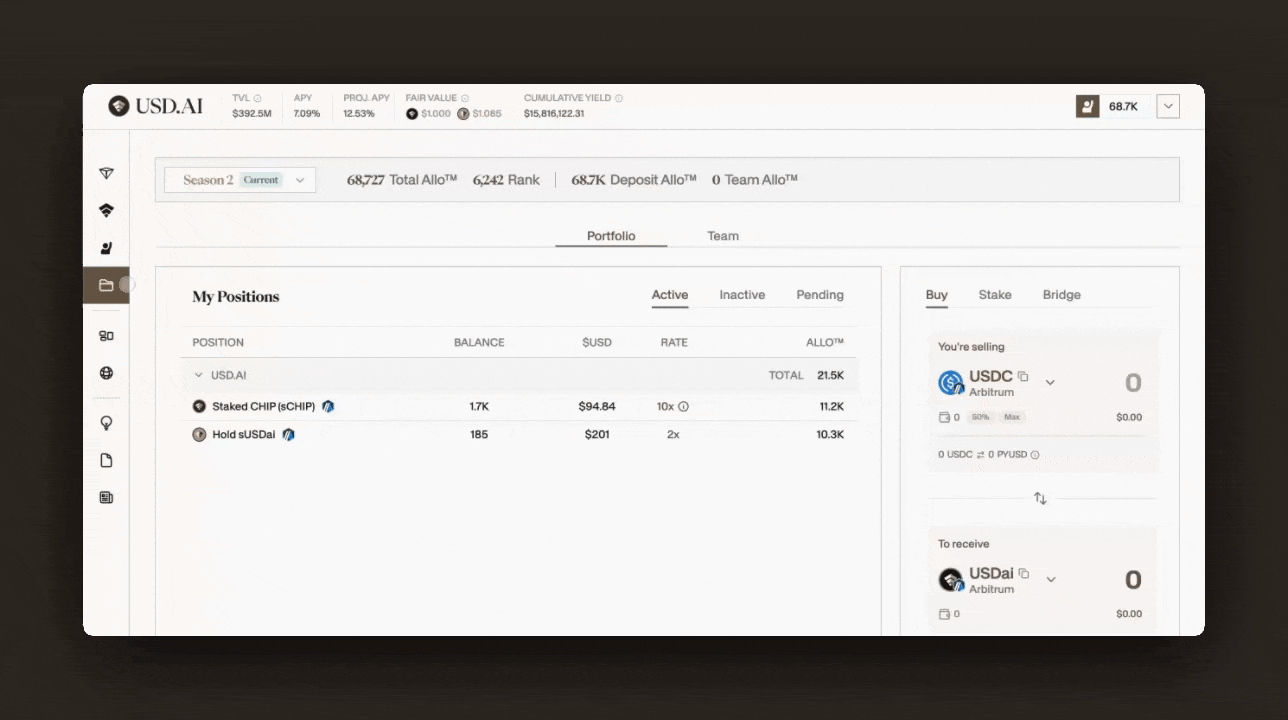Open the USDai token selector chevron
Image resolution: width=1288 pixels, height=720 pixels.
pos(1051,579)
